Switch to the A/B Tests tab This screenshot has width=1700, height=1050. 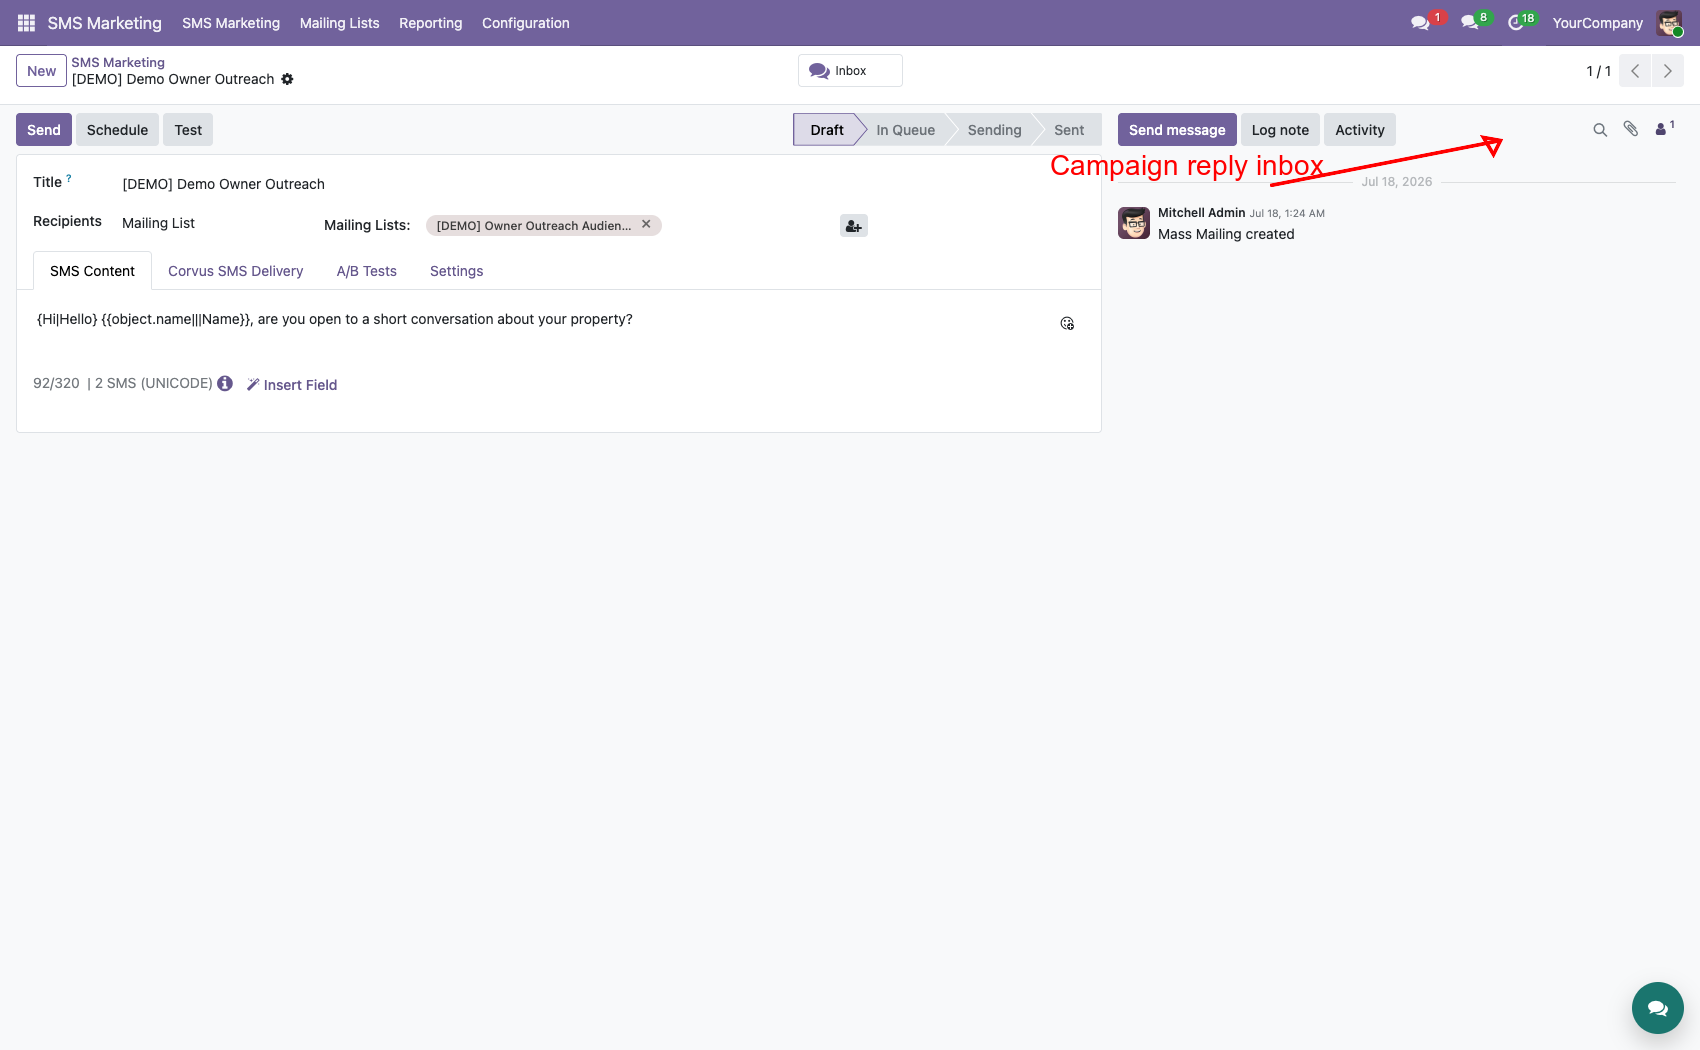366,271
